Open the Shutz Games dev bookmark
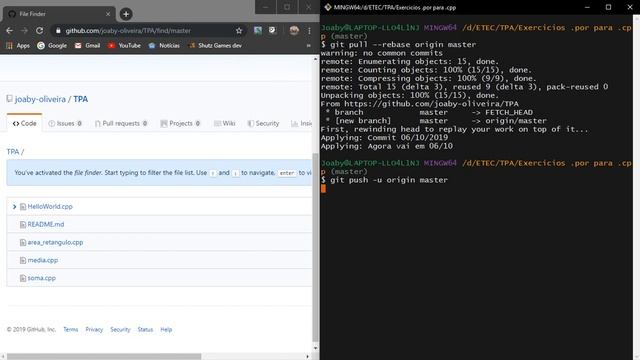Image resolution: width=640 pixels, height=360 pixels. (215, 46)
